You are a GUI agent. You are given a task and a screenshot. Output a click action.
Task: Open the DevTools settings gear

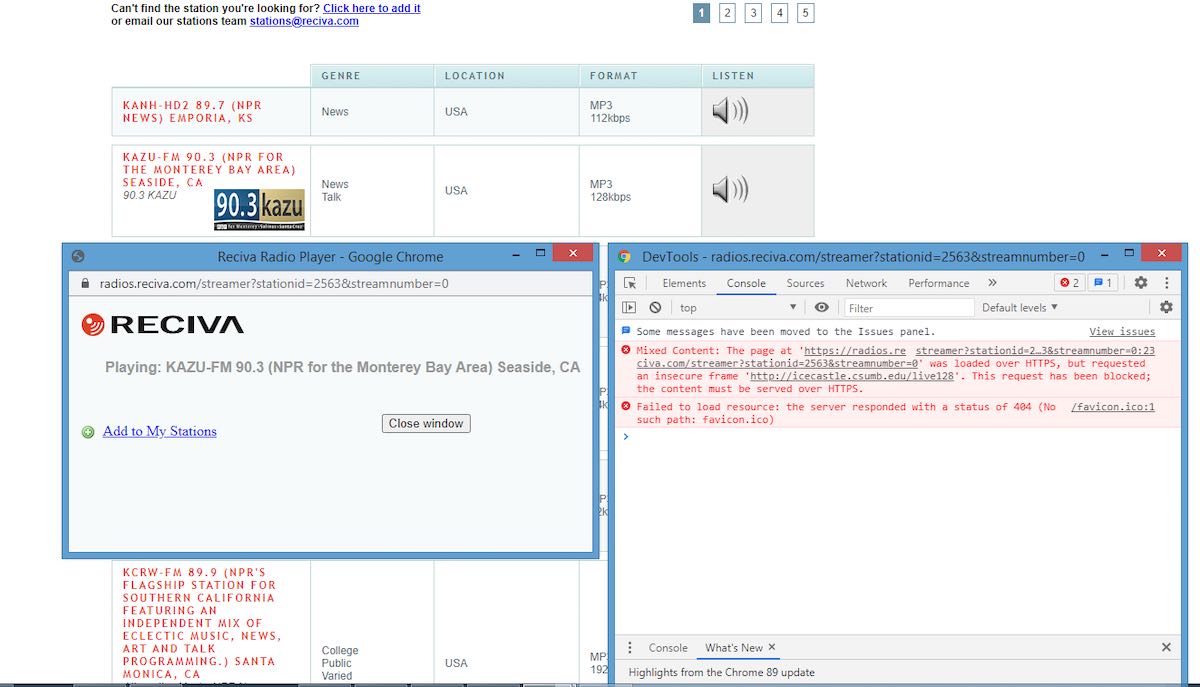pos(1141,283)
